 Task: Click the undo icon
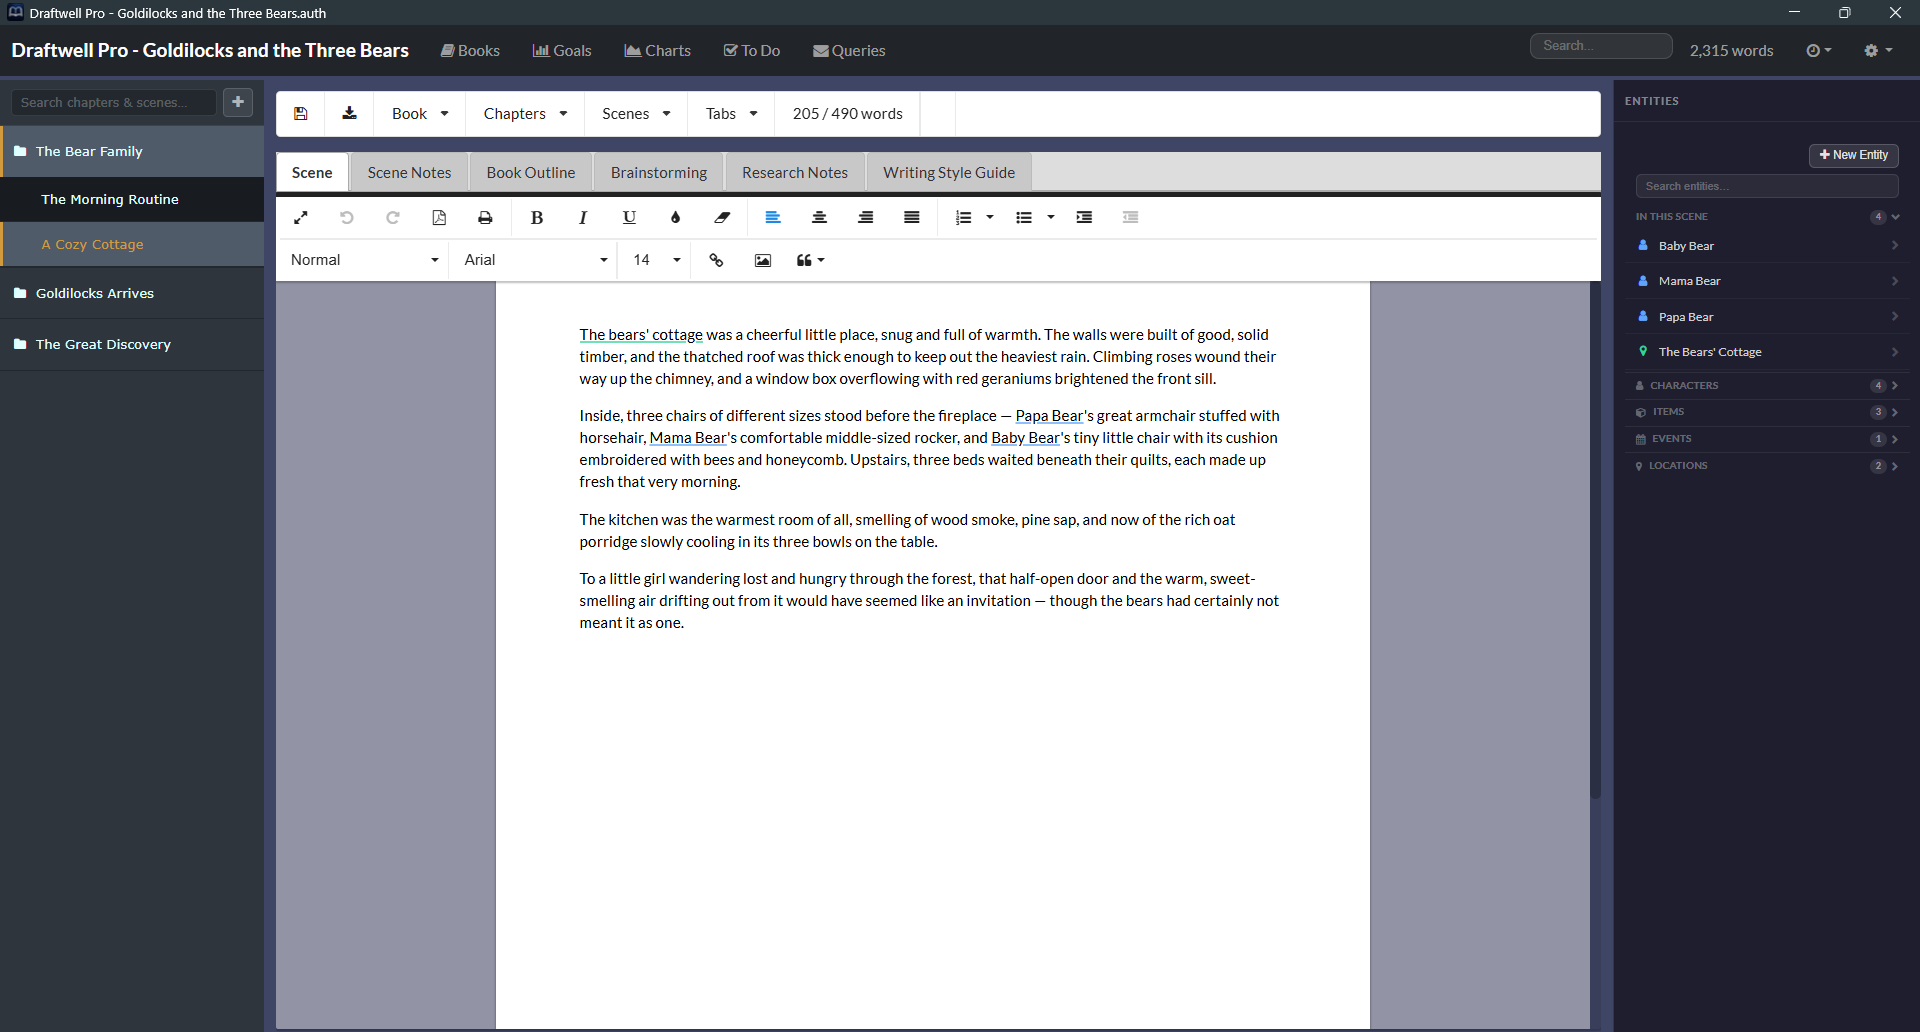[347, 217]
